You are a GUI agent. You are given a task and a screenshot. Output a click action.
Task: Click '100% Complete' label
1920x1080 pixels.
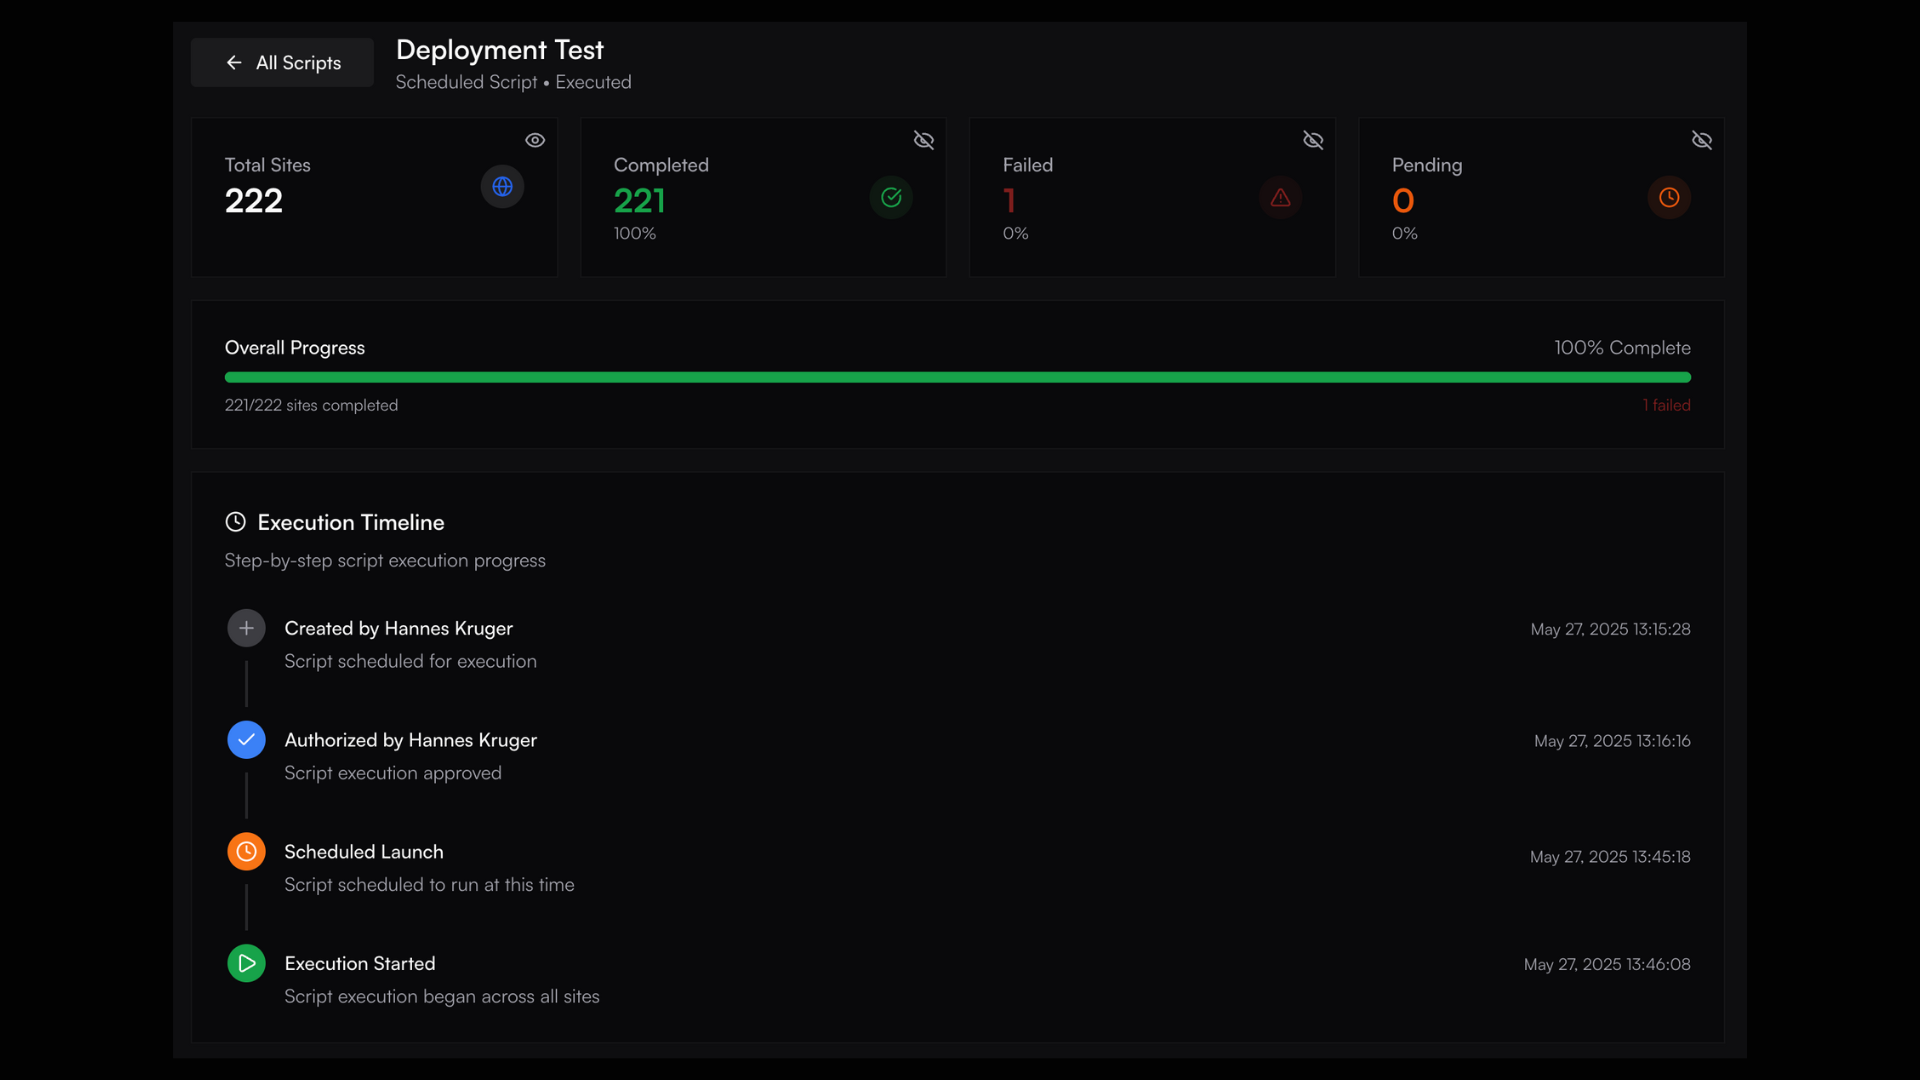coord(1622,348)
